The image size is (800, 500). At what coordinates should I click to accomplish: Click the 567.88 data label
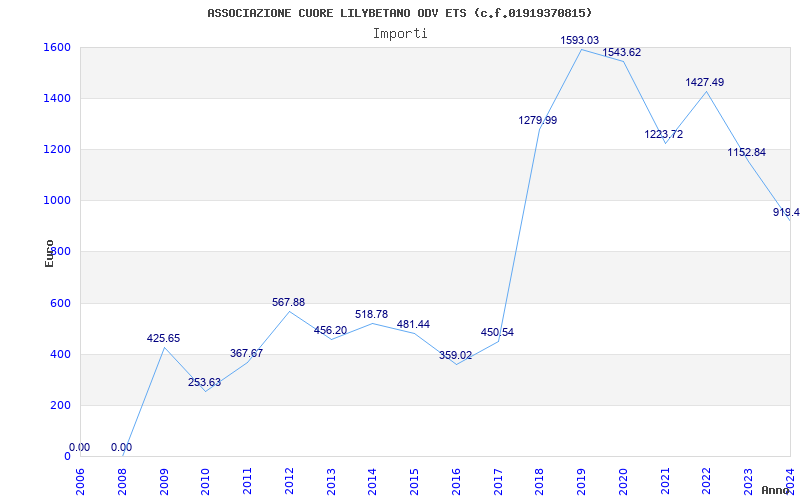[288, 303]
